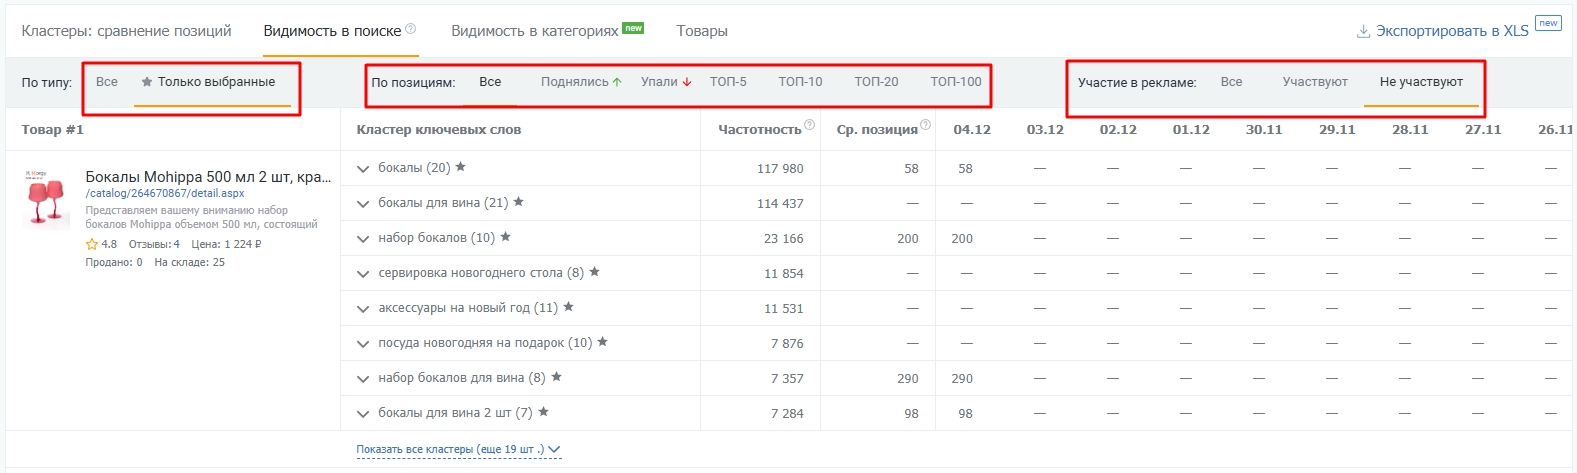Expand сервировка новогоднего стола cluster

[363, 274]
